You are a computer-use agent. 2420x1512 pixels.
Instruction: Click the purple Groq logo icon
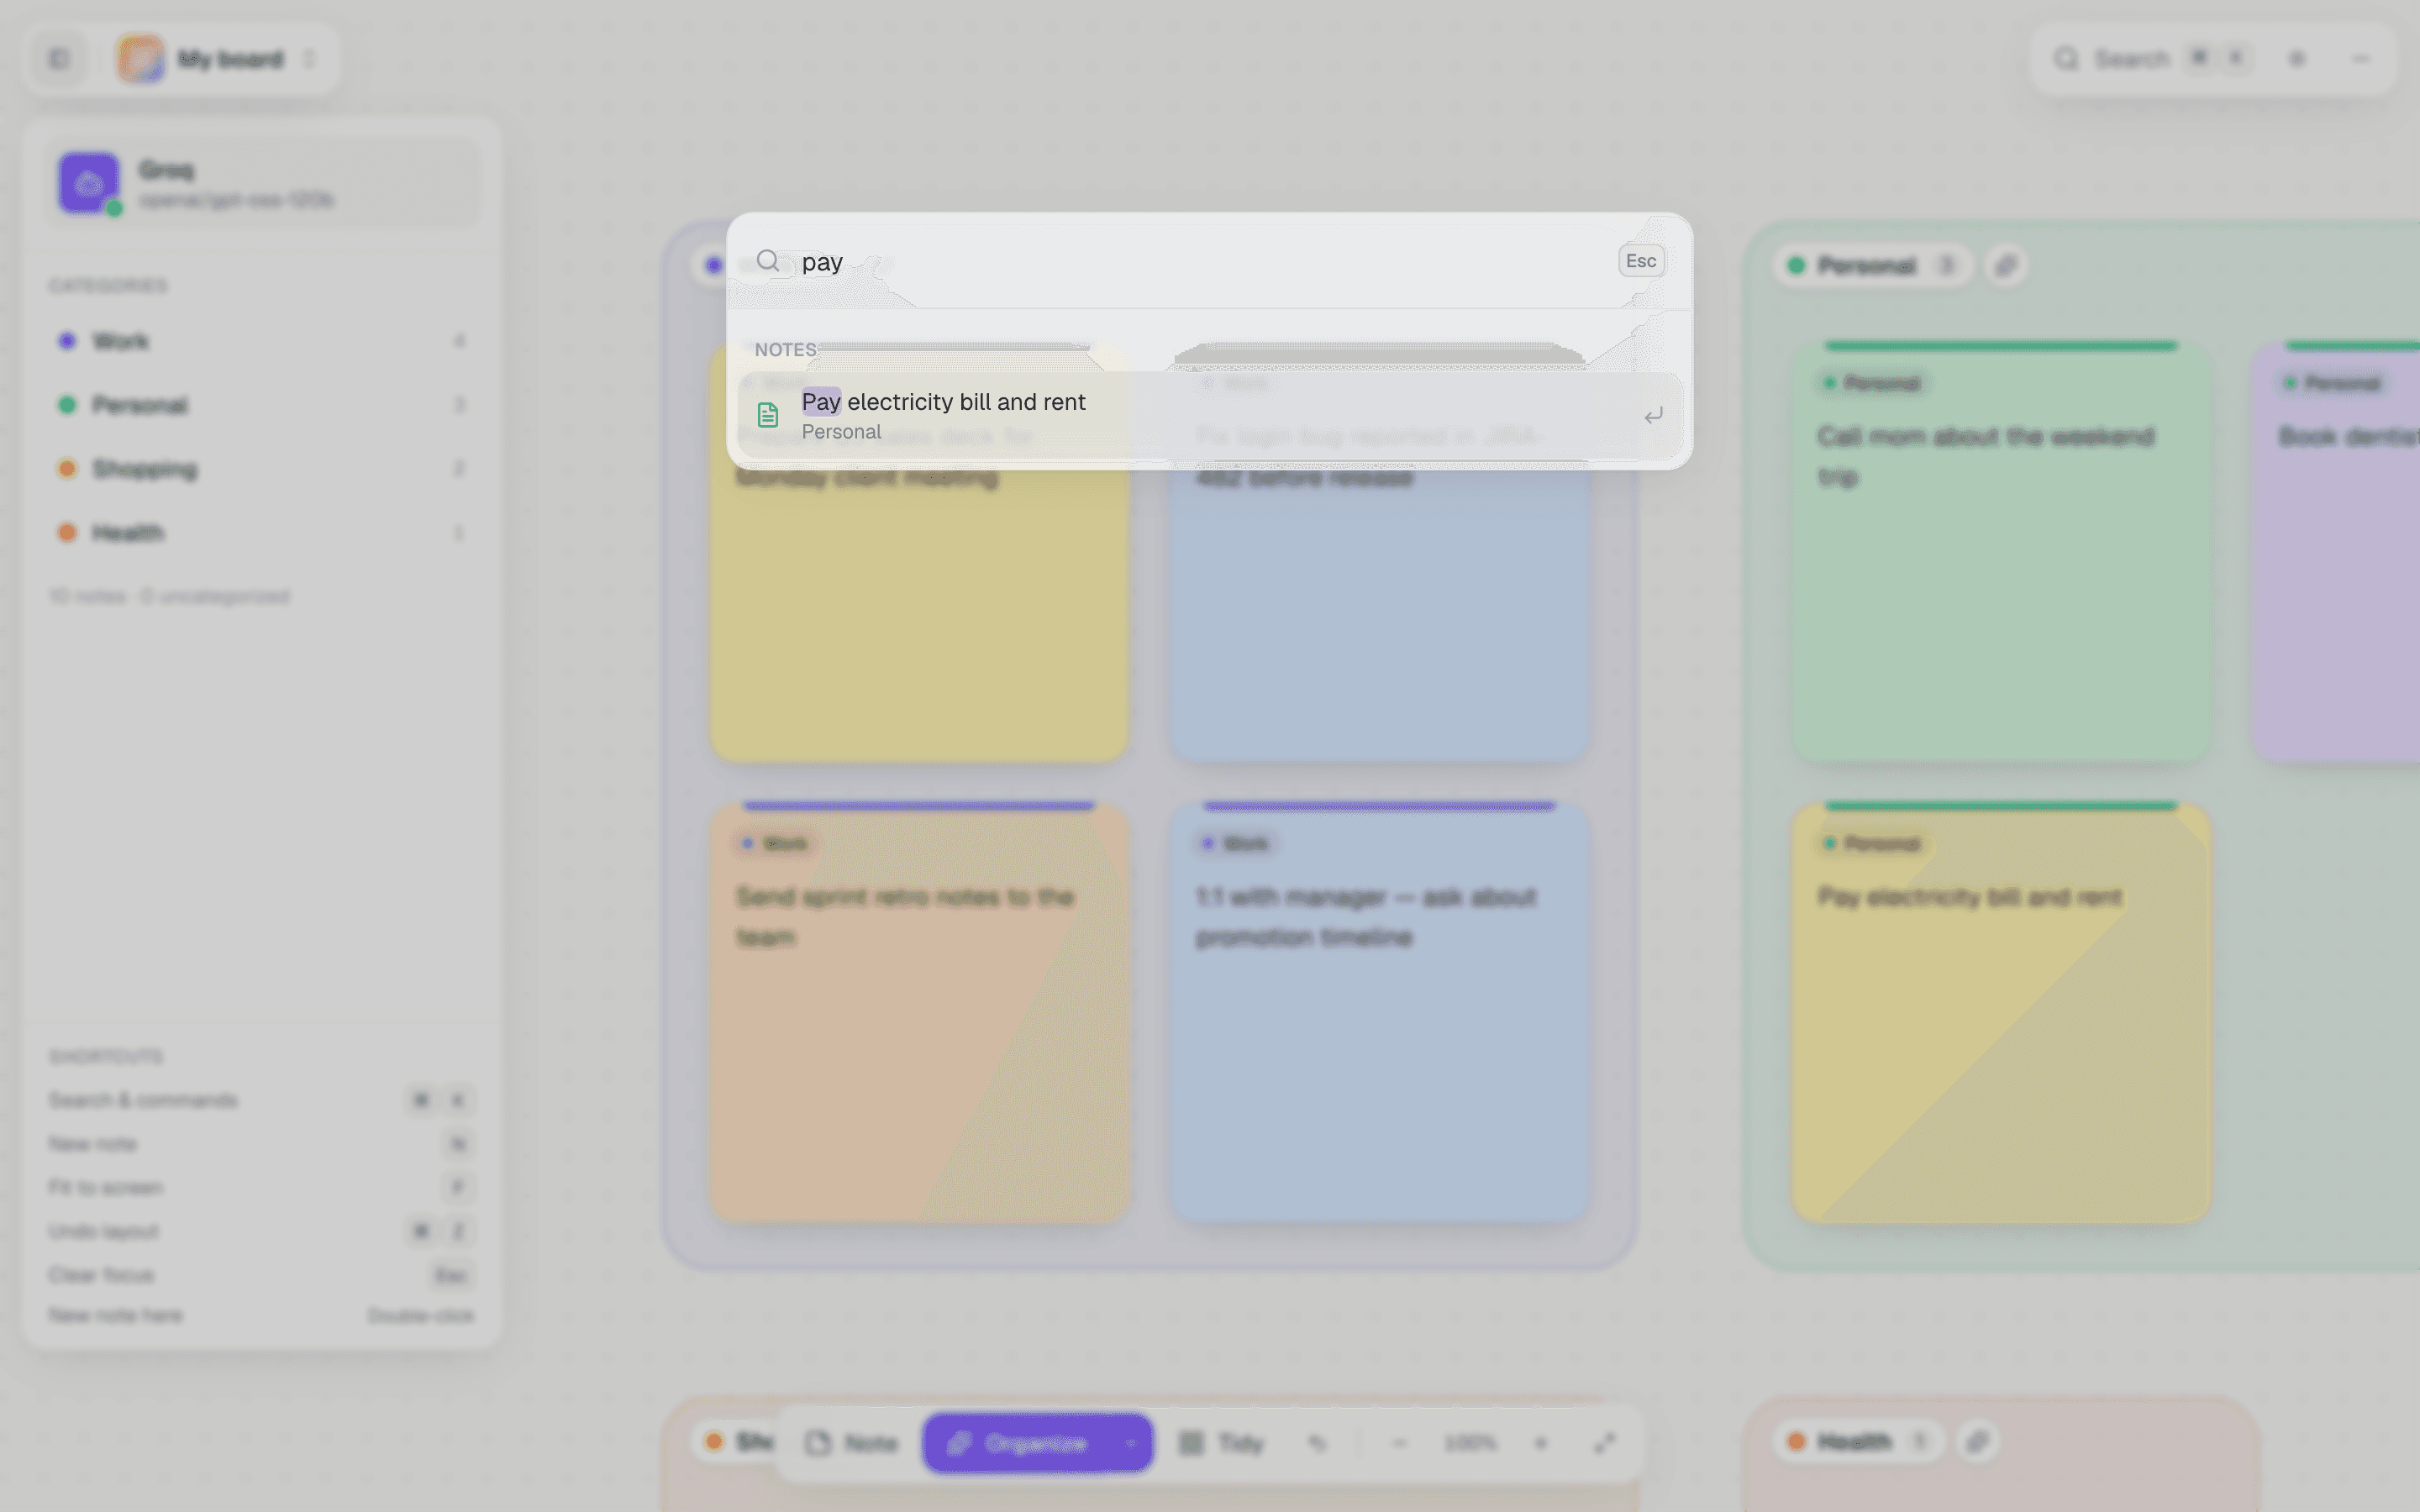(x=88, y=183)
